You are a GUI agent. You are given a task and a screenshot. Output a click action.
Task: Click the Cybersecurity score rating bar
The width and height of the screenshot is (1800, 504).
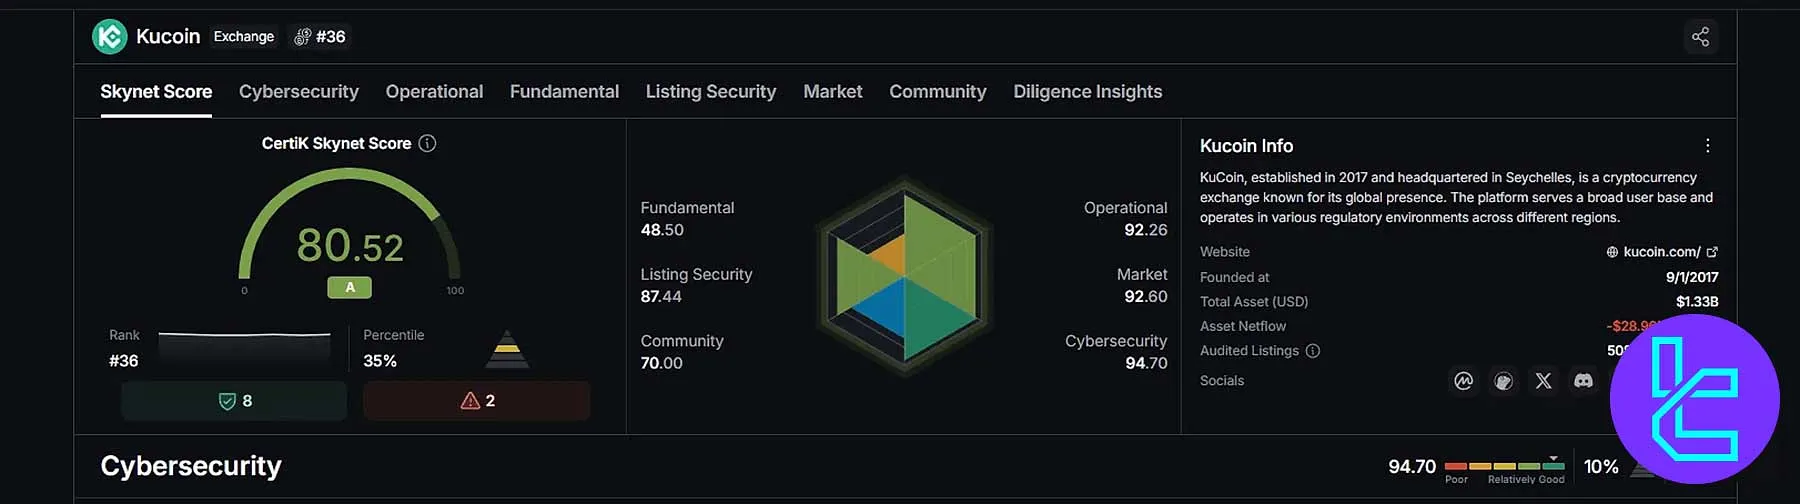[x=1504, y=466]
